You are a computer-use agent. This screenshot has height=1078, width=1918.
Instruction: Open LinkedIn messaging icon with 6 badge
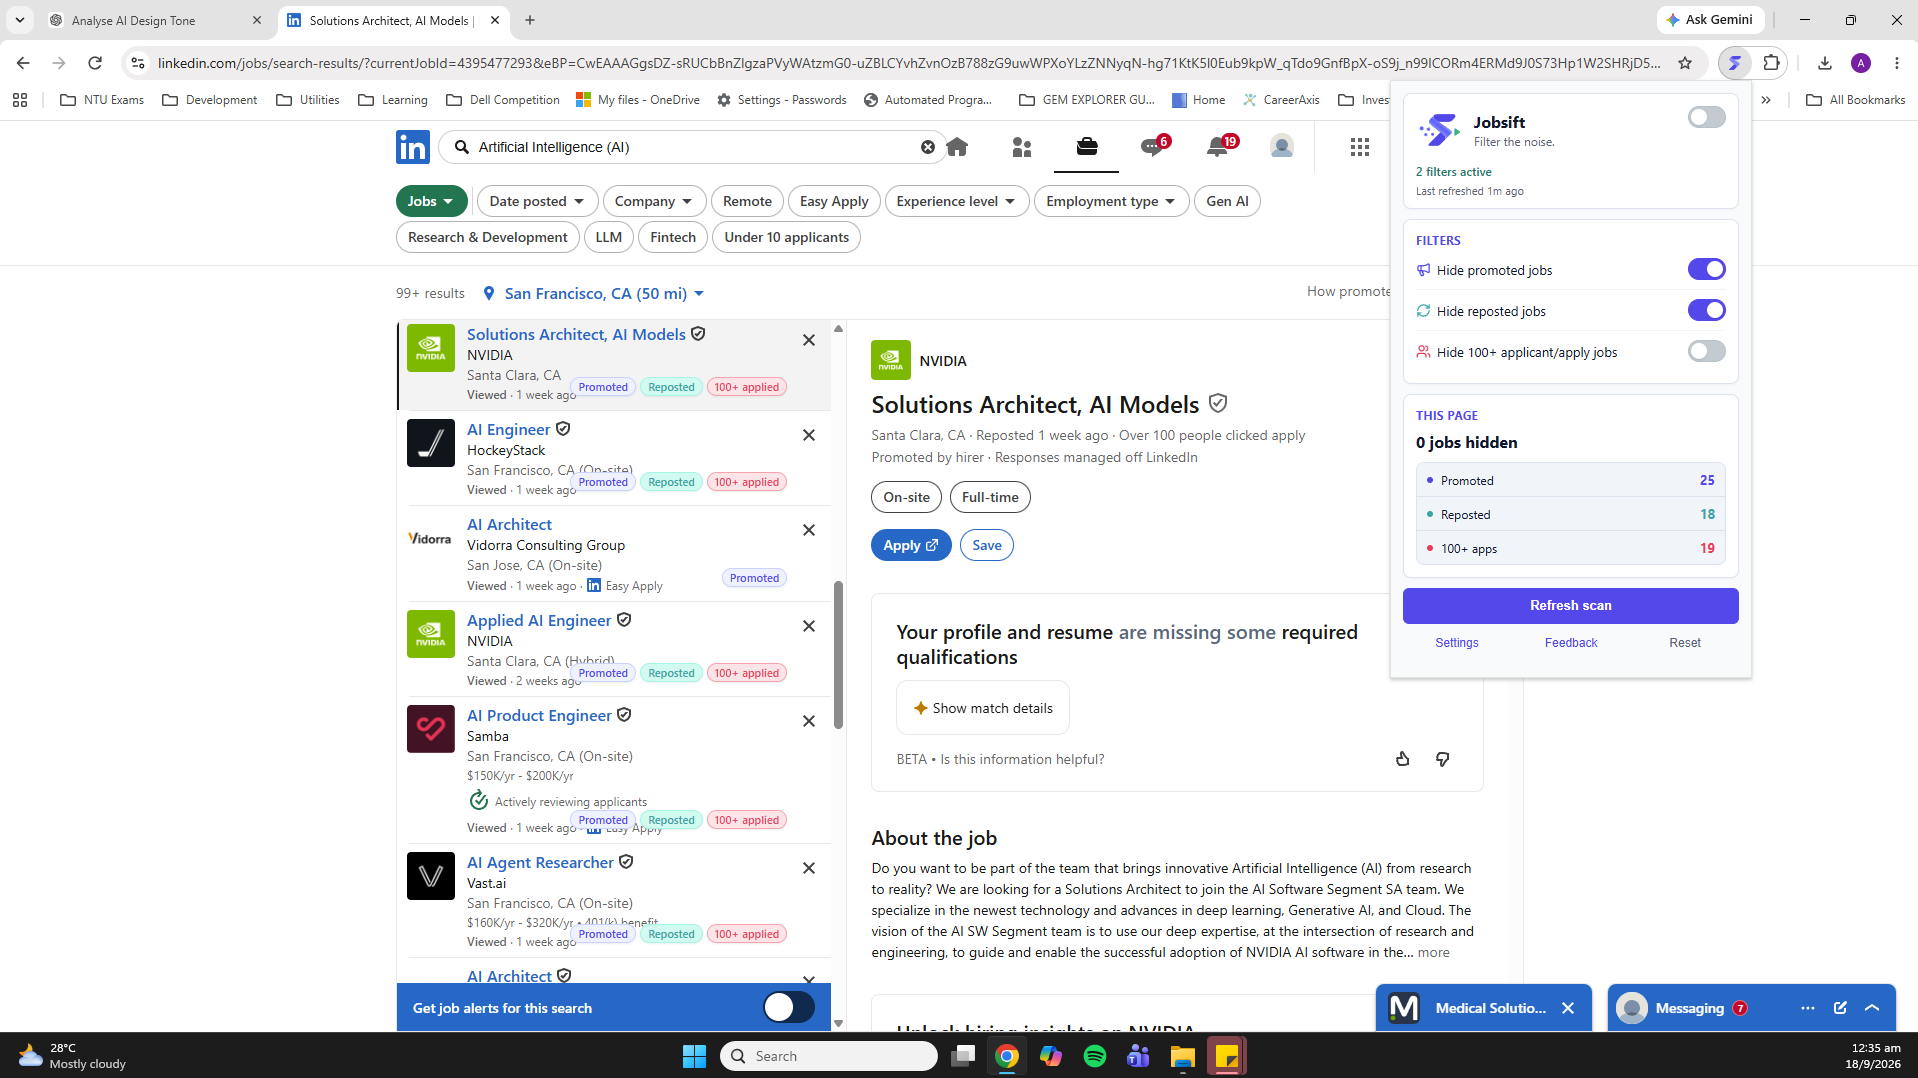[1153, 146]
